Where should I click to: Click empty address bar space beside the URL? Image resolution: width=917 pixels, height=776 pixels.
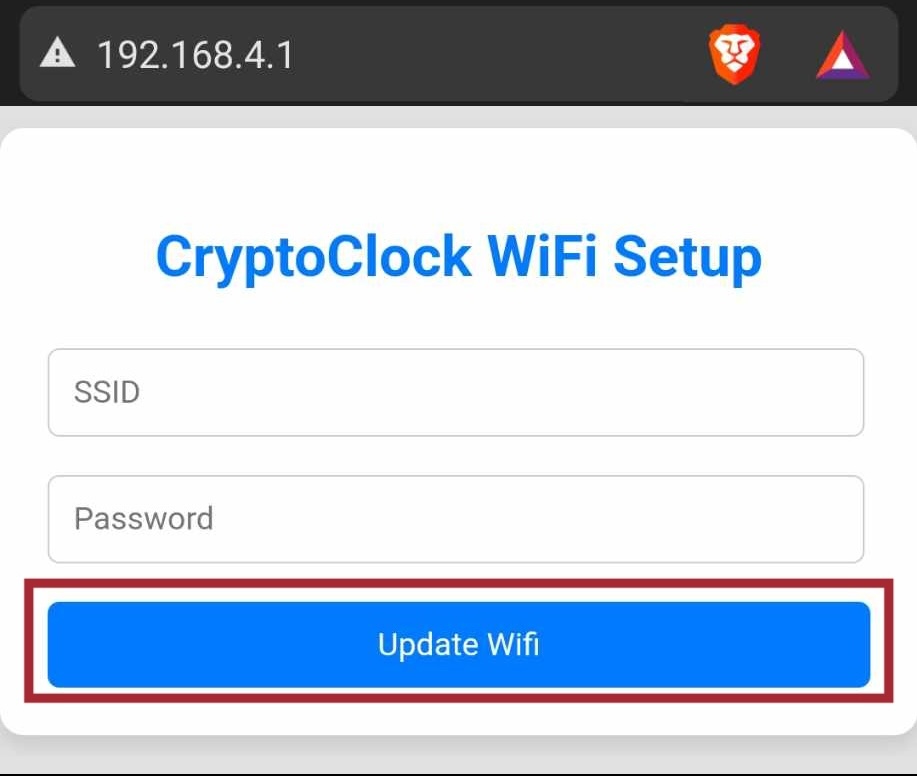[x=500, y=54]
